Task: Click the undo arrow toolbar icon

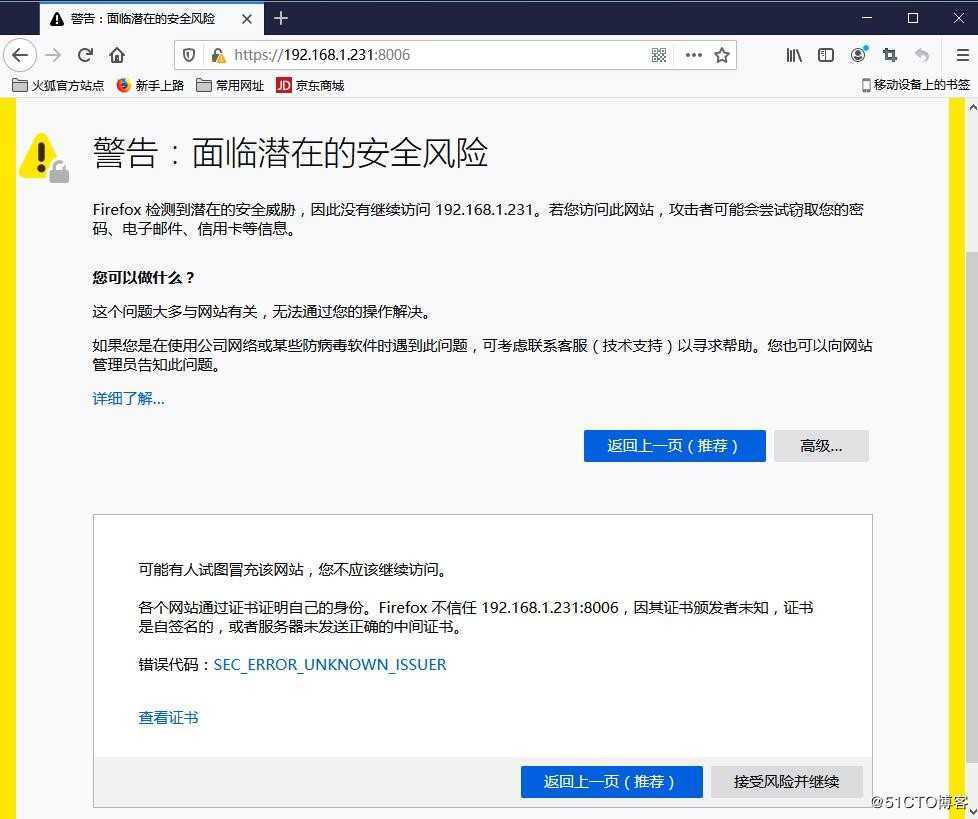Action: click(922, 55)
